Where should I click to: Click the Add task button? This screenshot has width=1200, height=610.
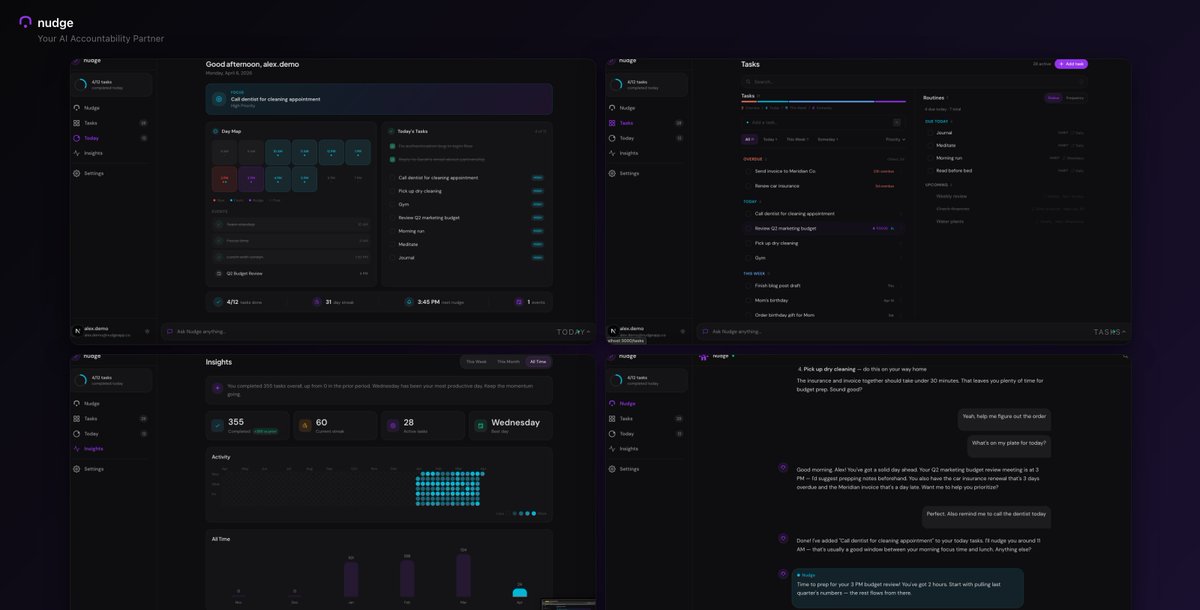pyautogui.click(x=1071, y=64)
